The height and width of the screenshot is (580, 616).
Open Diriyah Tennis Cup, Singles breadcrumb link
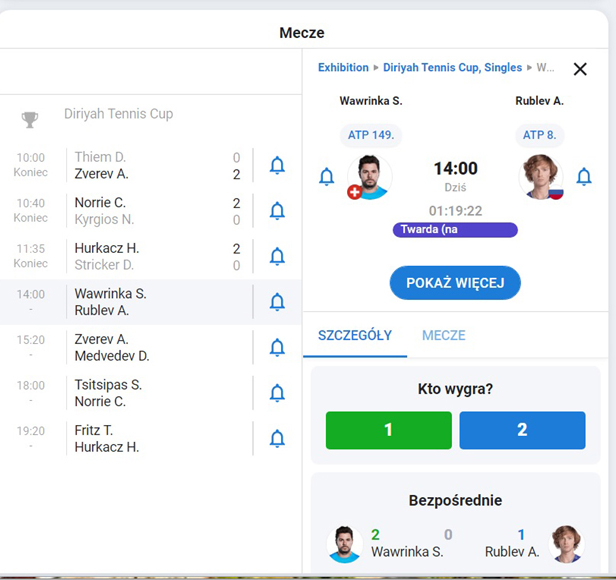(452, 68)
